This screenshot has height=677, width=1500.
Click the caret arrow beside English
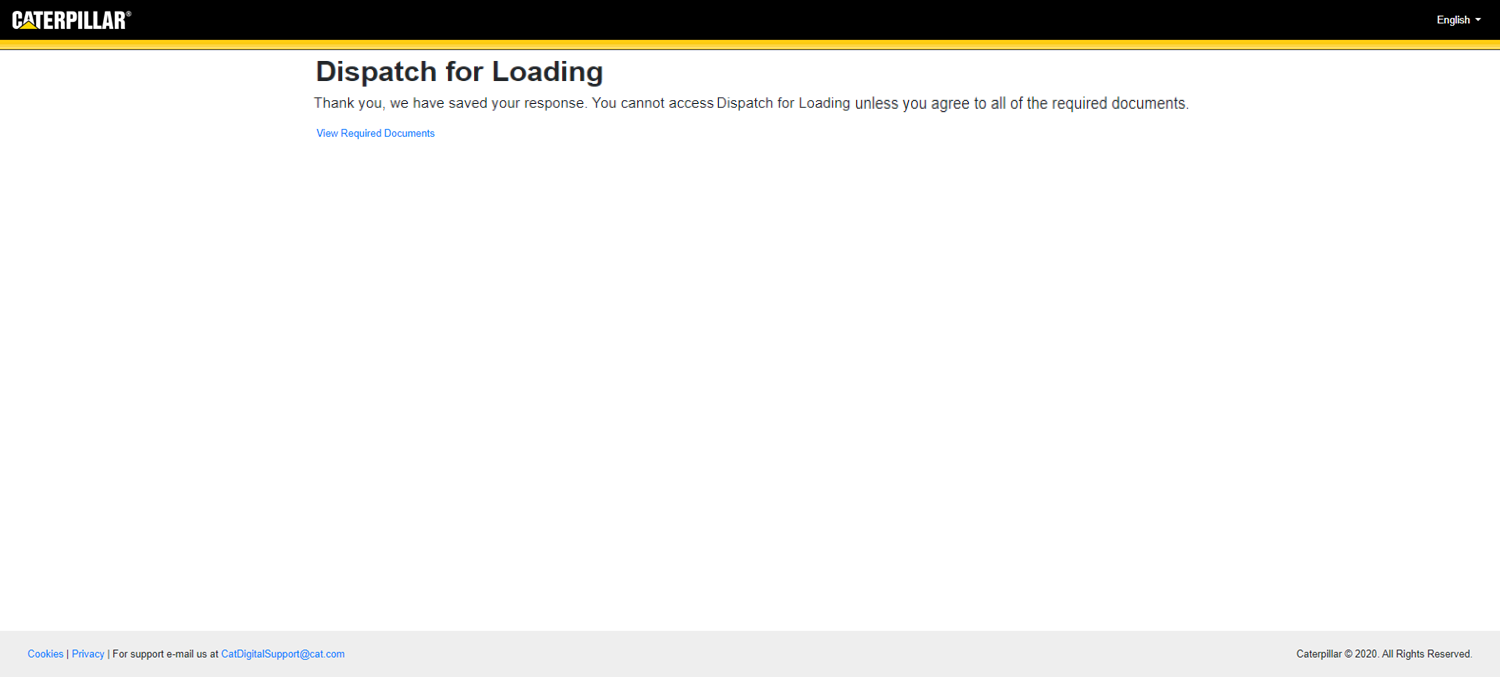1478,20
